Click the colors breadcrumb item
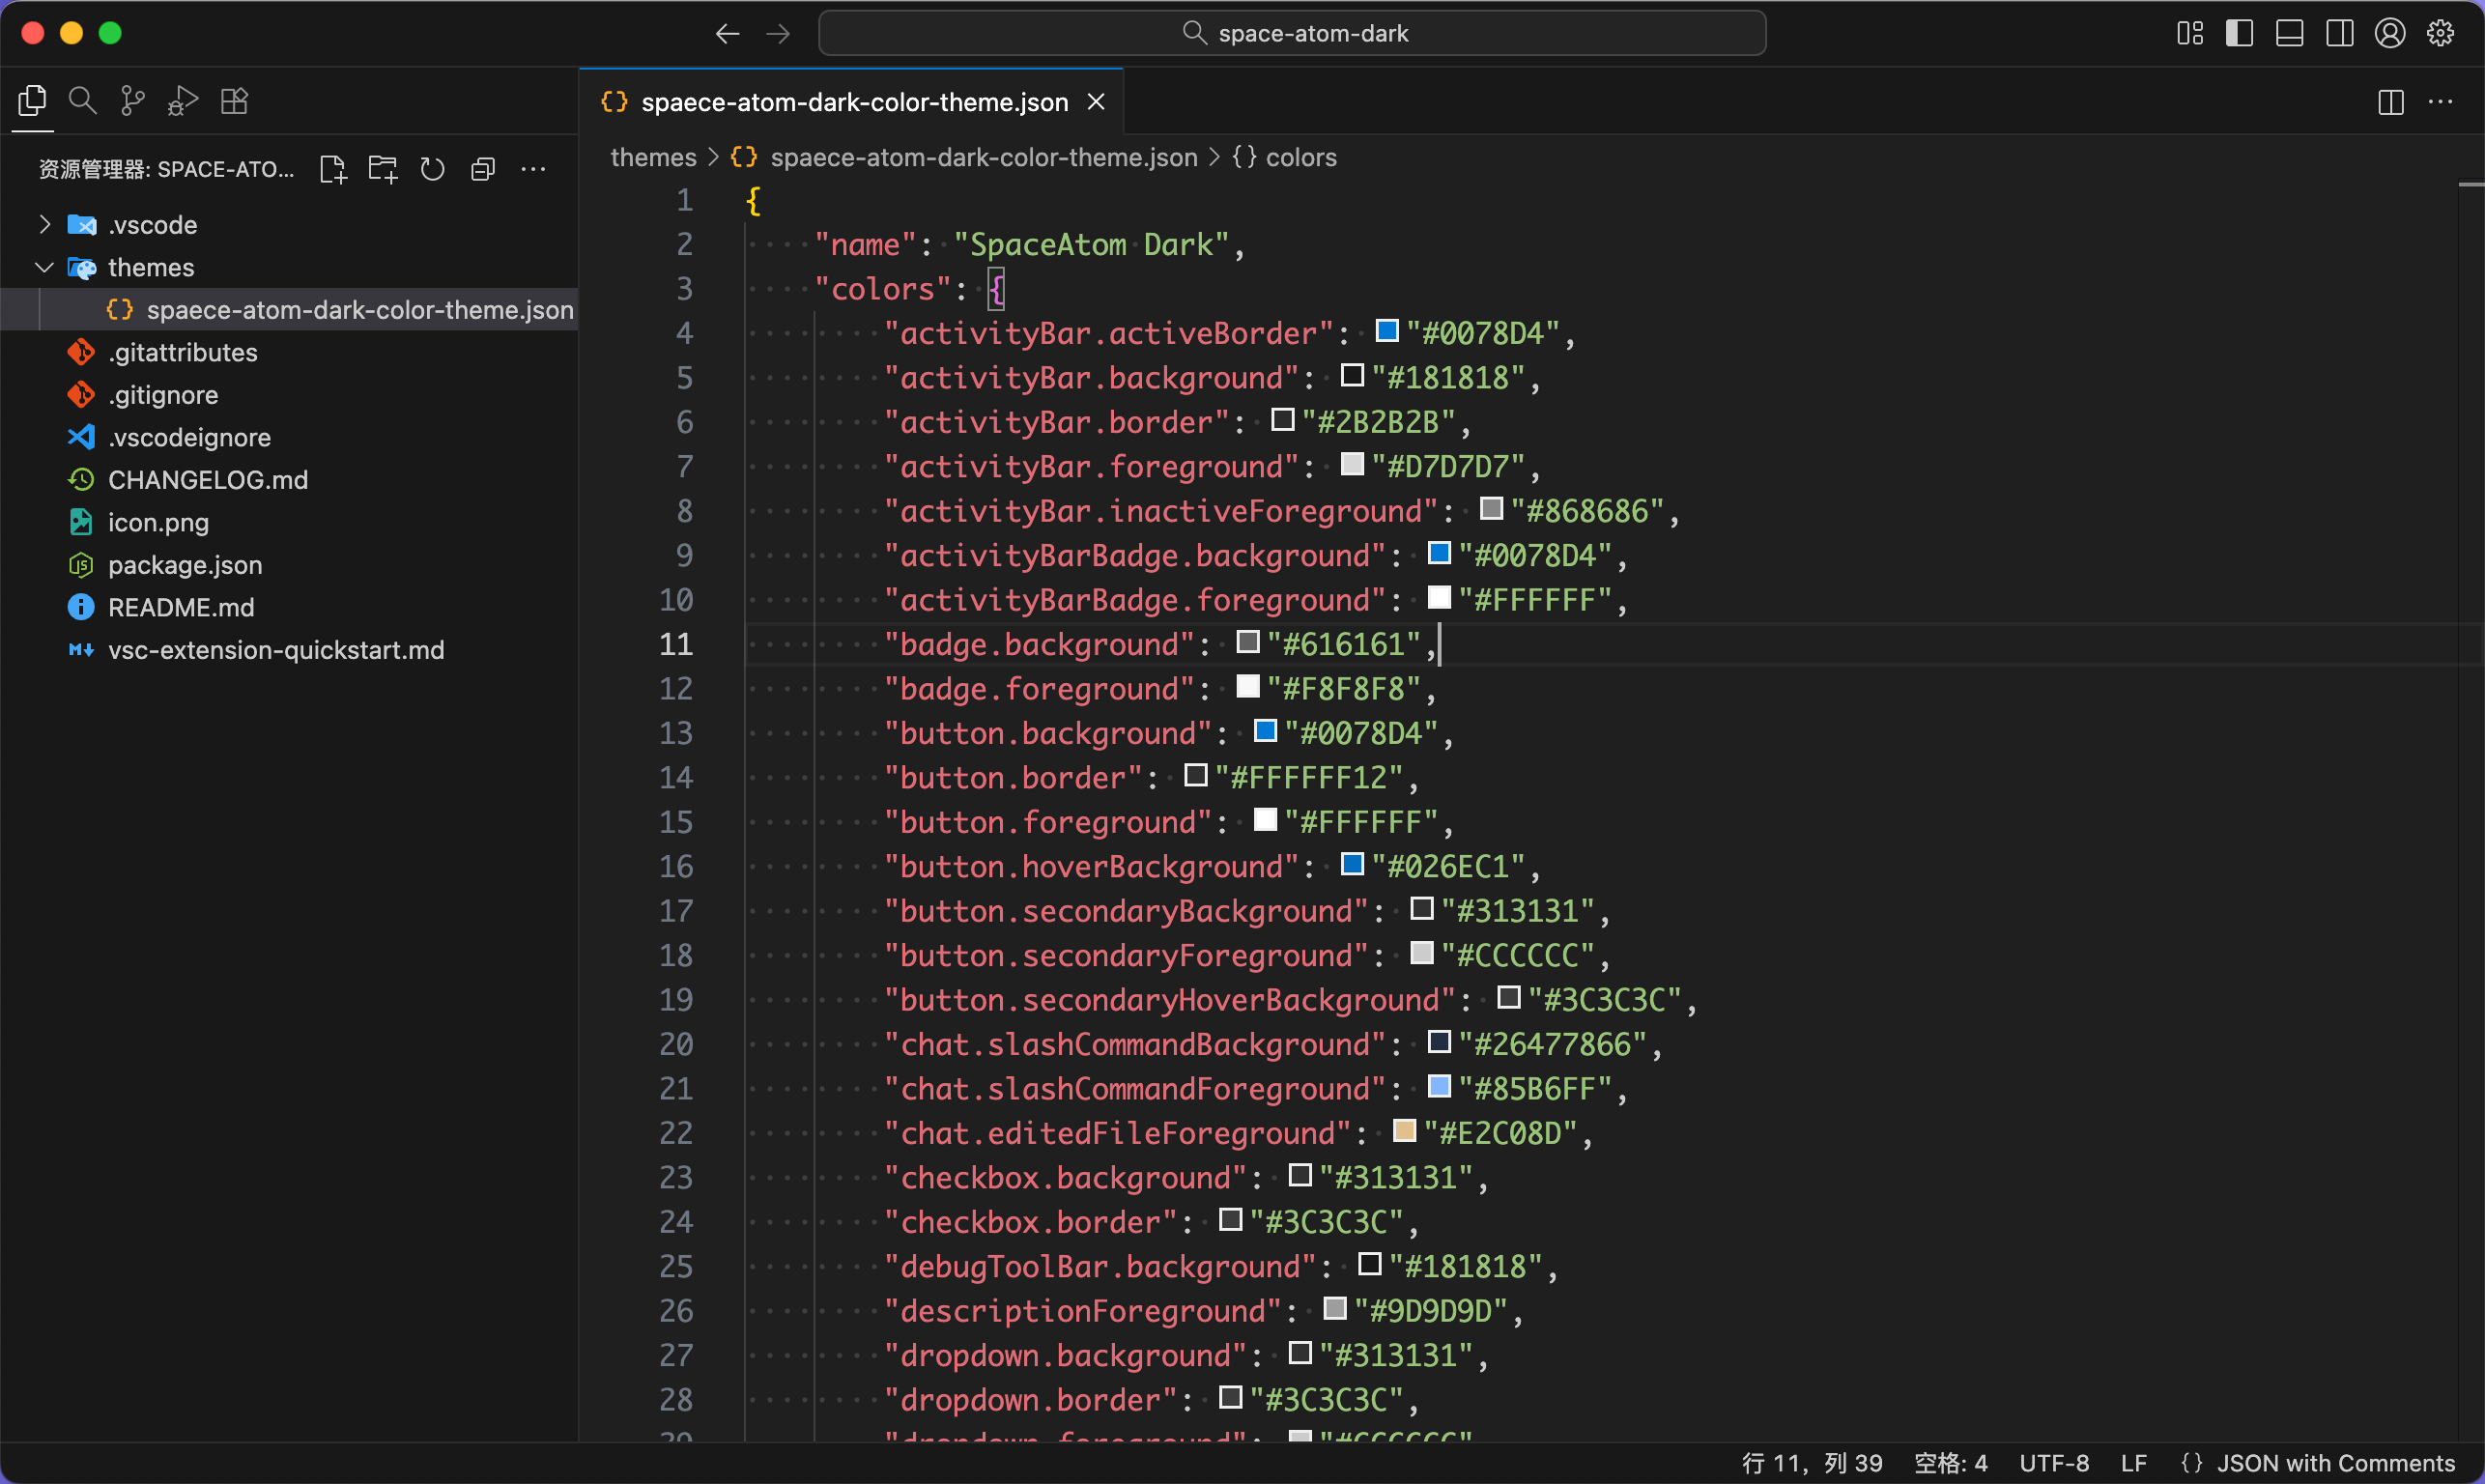 (x=1300, y=158)
